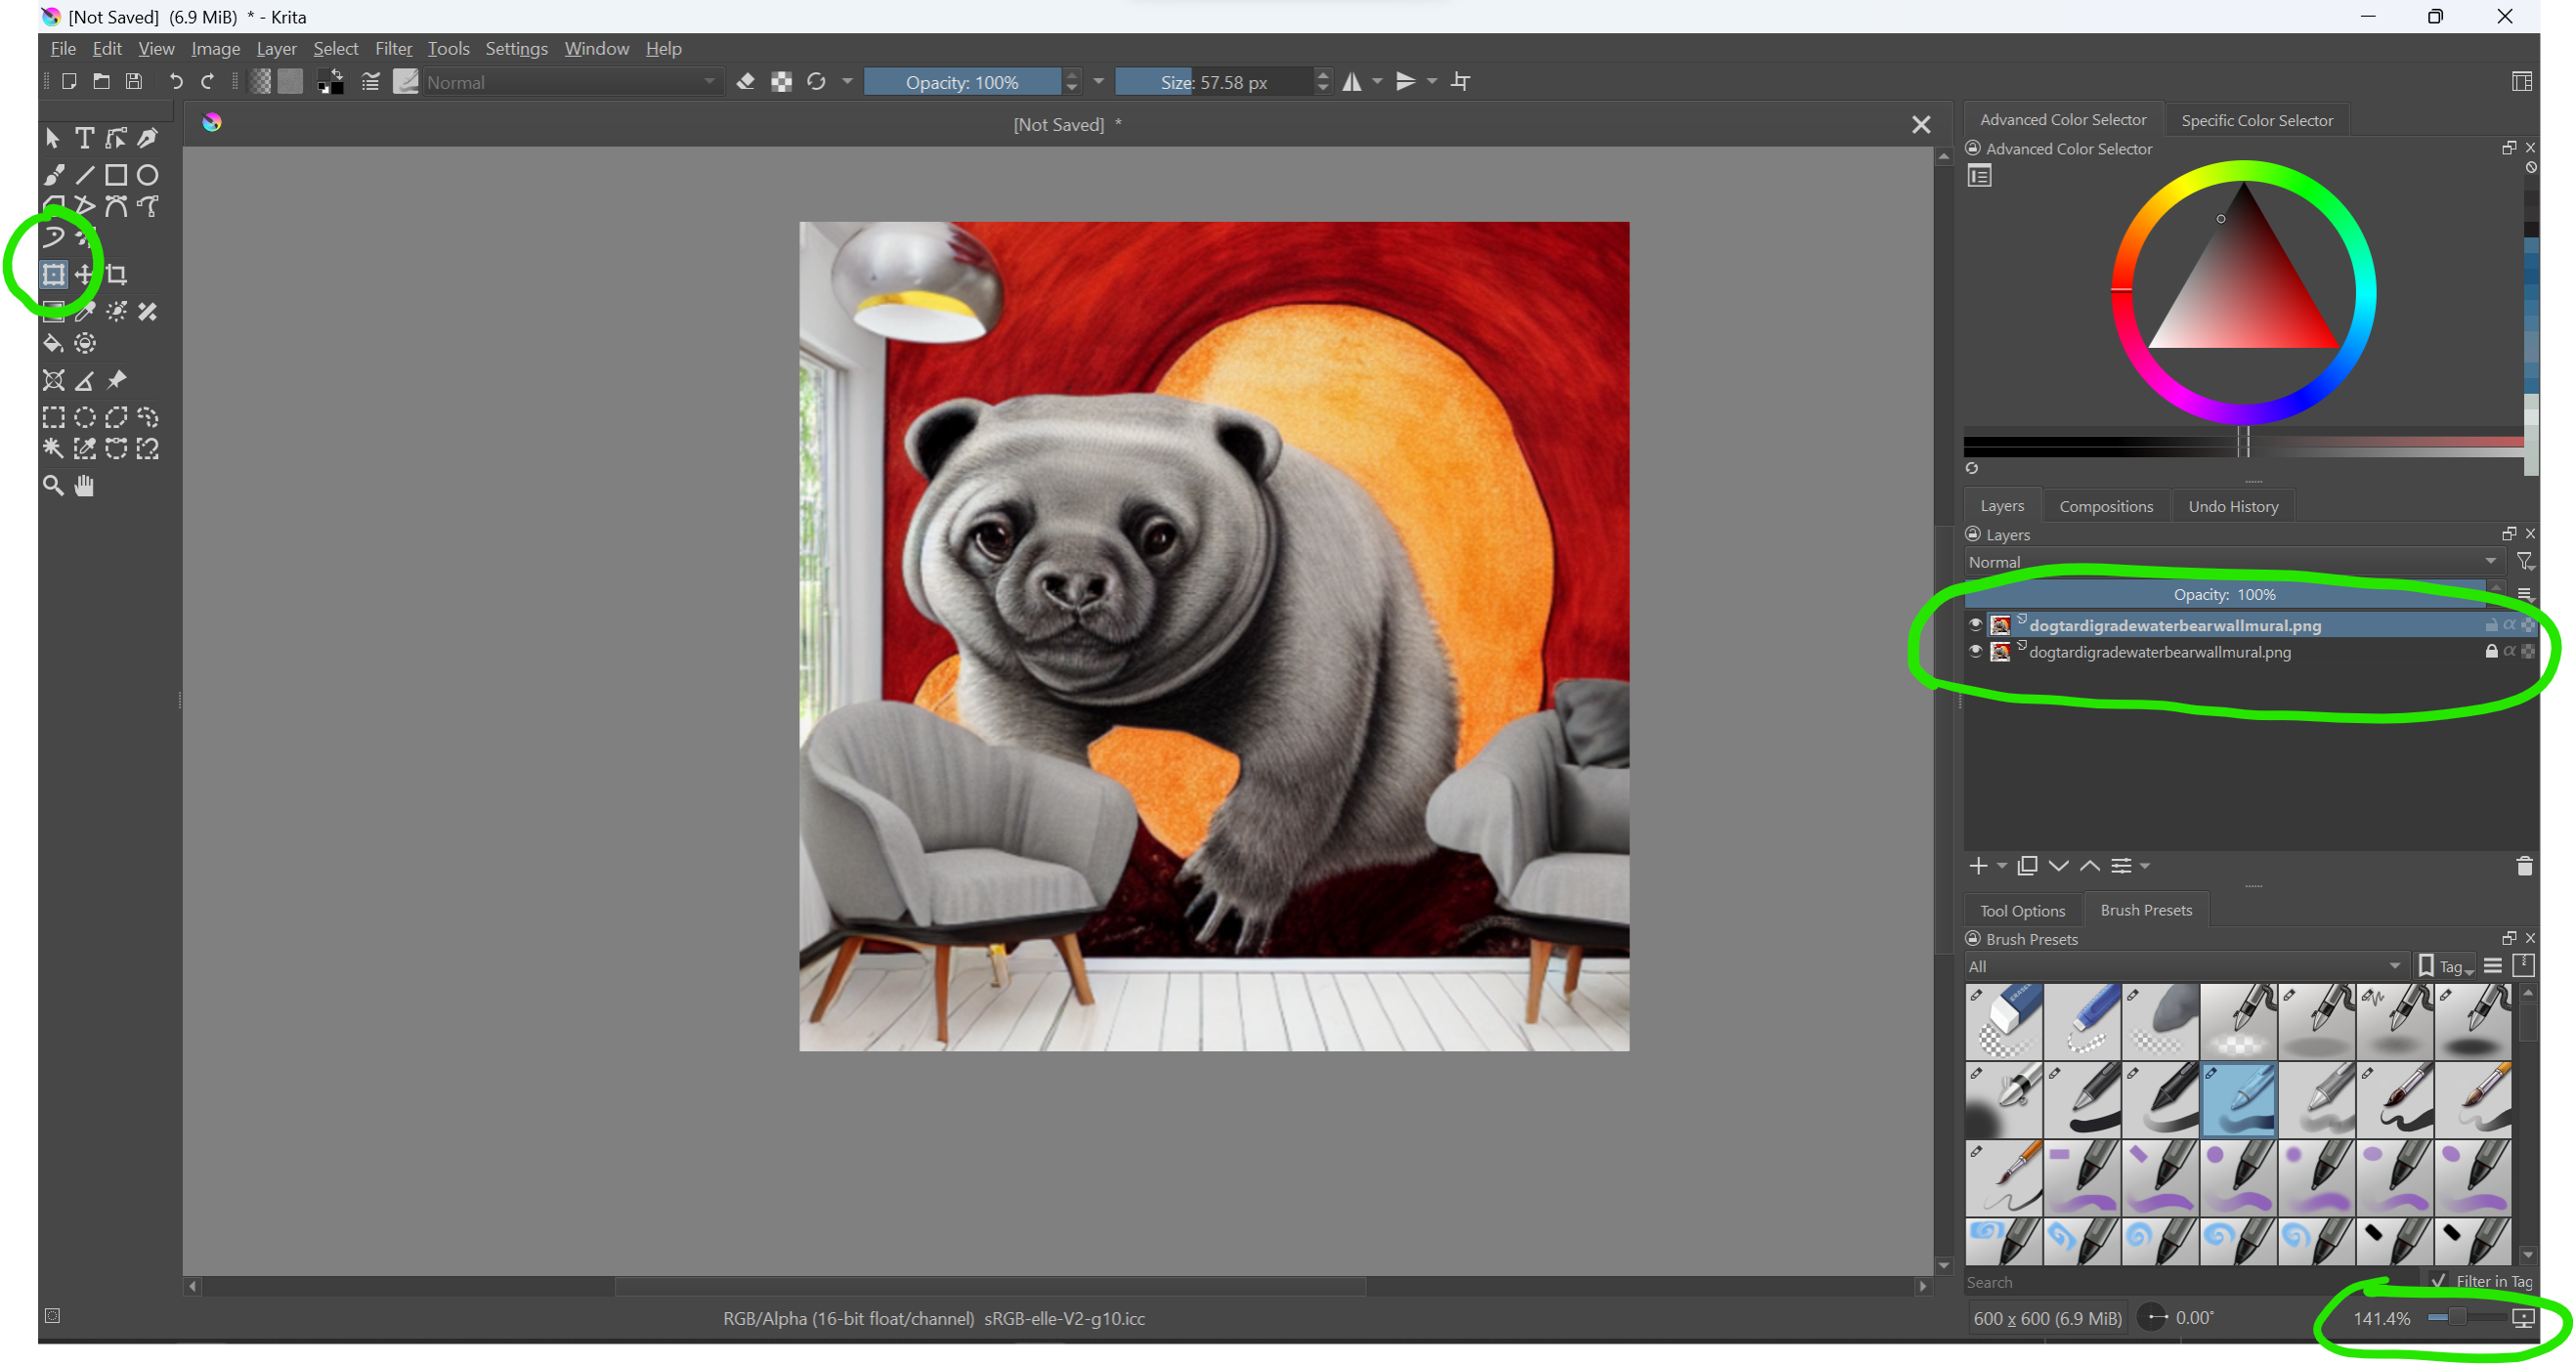2576x1364 pixels.
Task: Select the Fill (paint bucket) tool
Action: [x=53, y=344]
